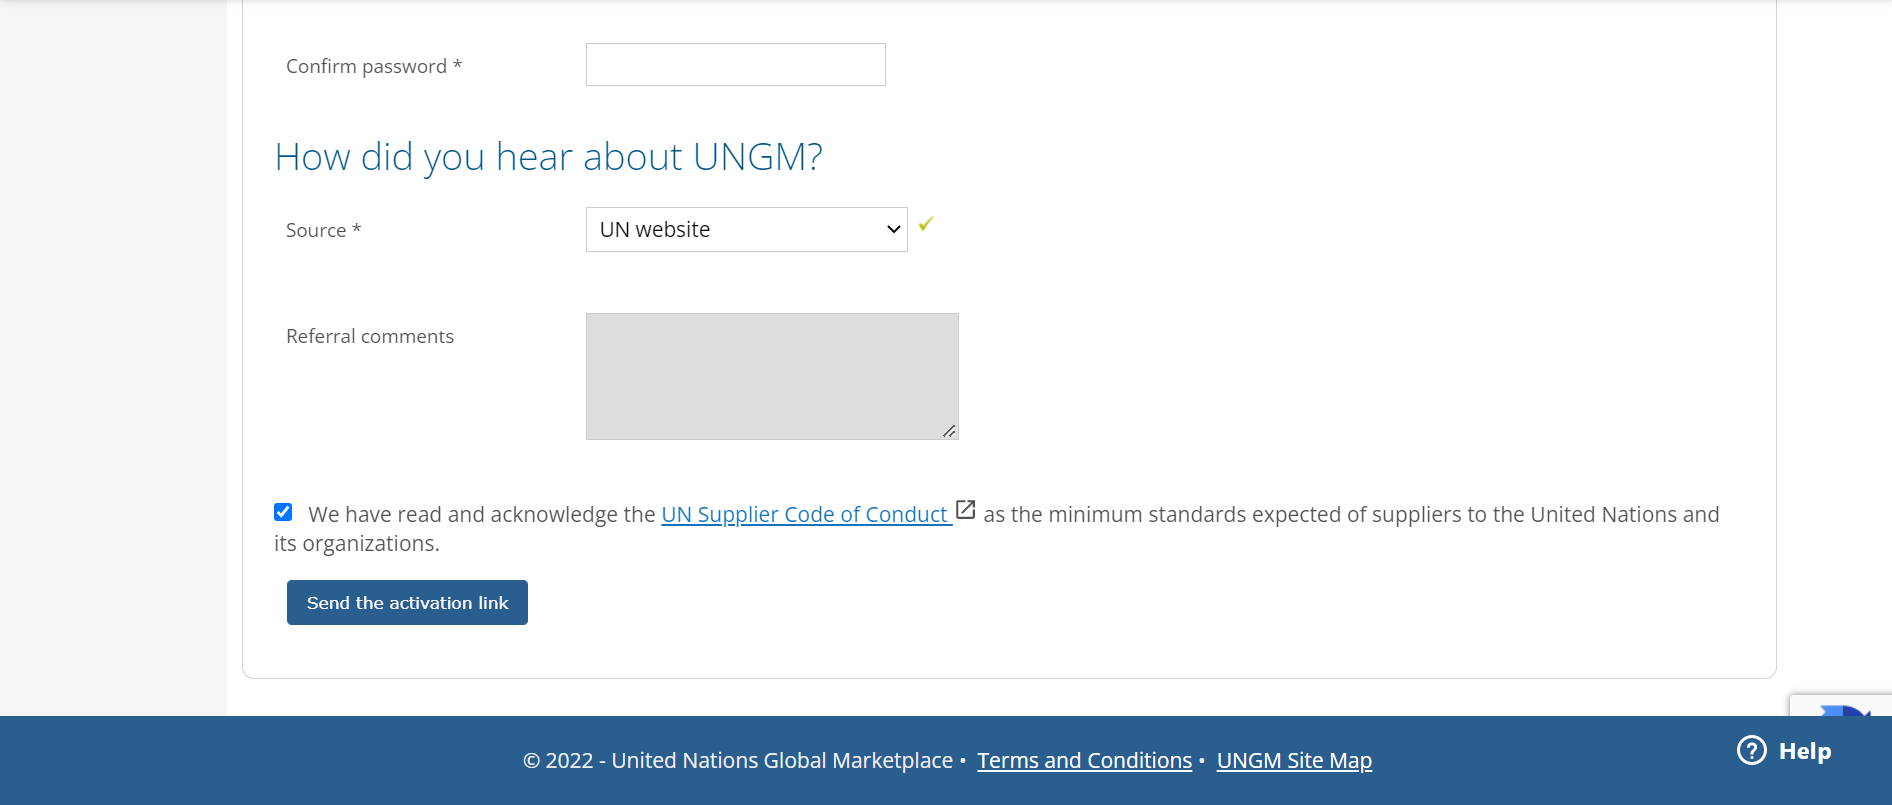Focus the Referral comments text area
The height and width of the screenshot is (805, 1892).
tap(772, 376)
